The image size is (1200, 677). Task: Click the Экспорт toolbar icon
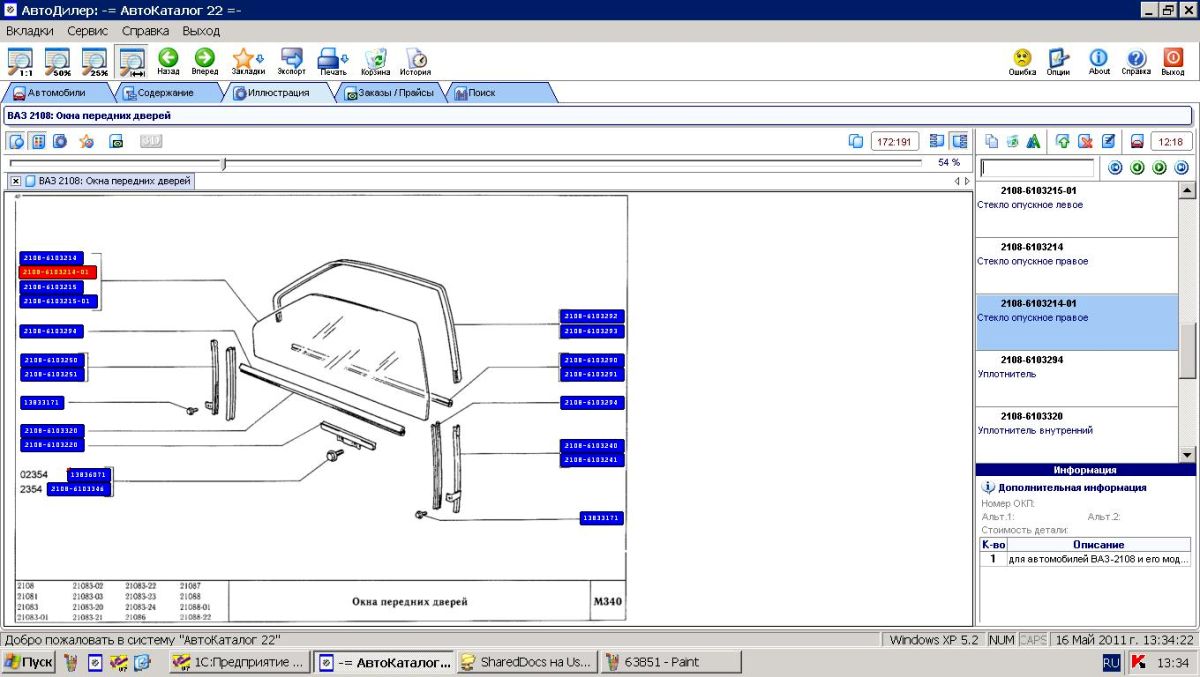click(x=292, y=62)
